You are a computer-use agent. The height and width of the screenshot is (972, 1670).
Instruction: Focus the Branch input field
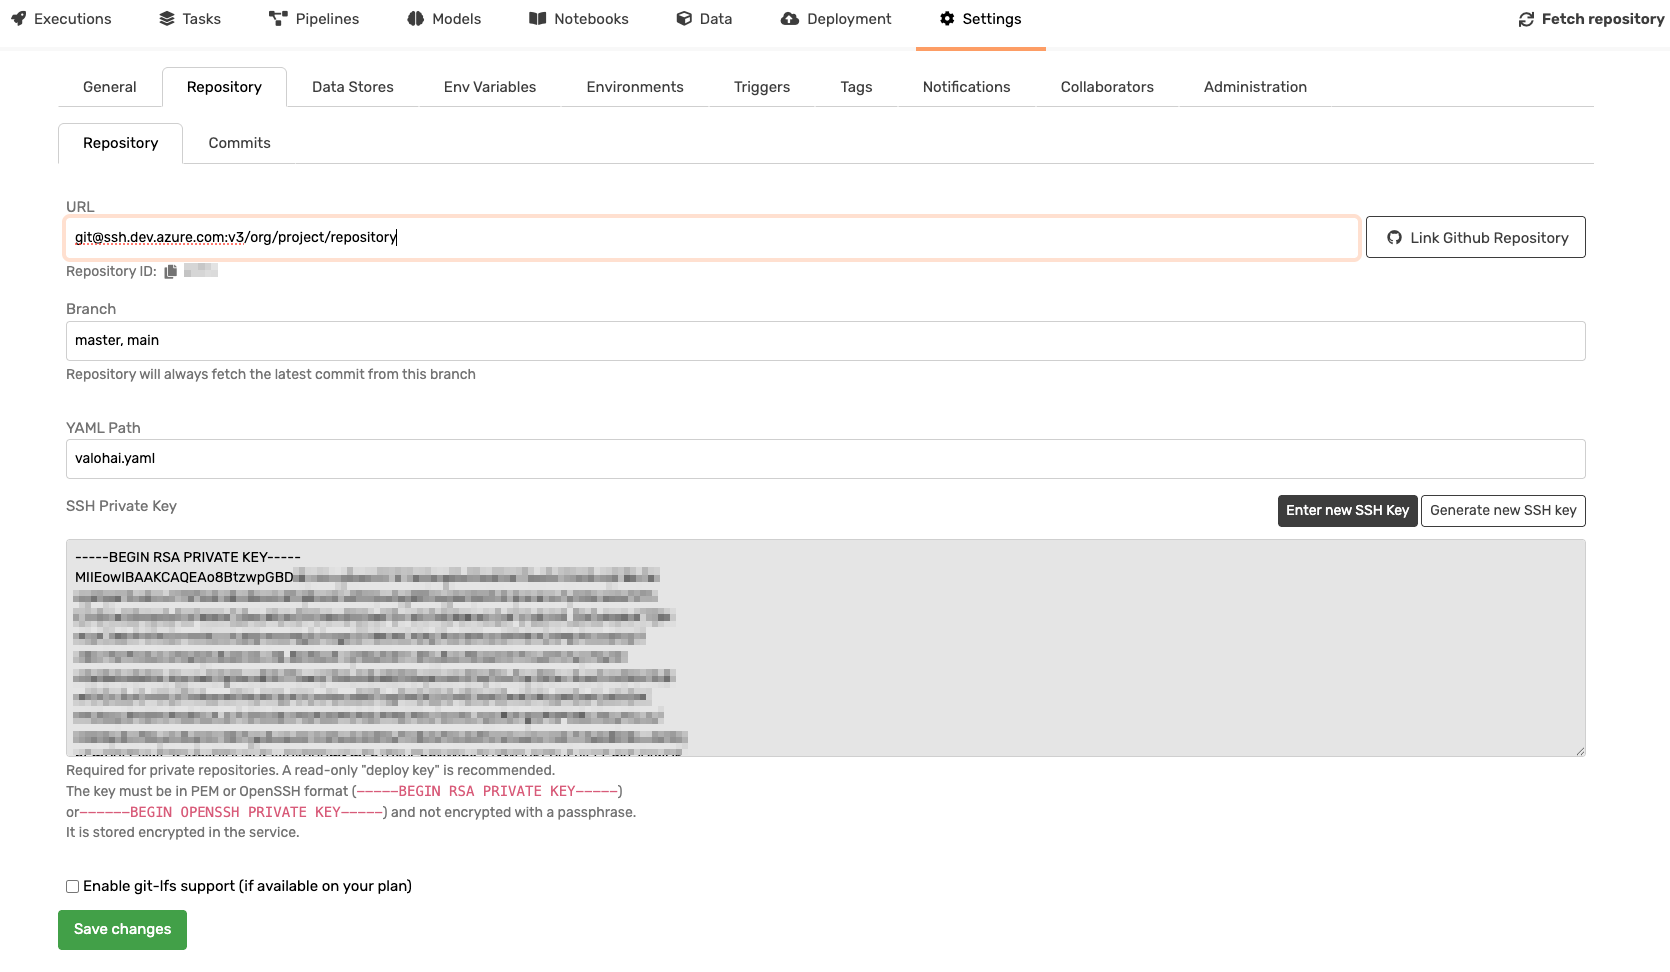825,341
